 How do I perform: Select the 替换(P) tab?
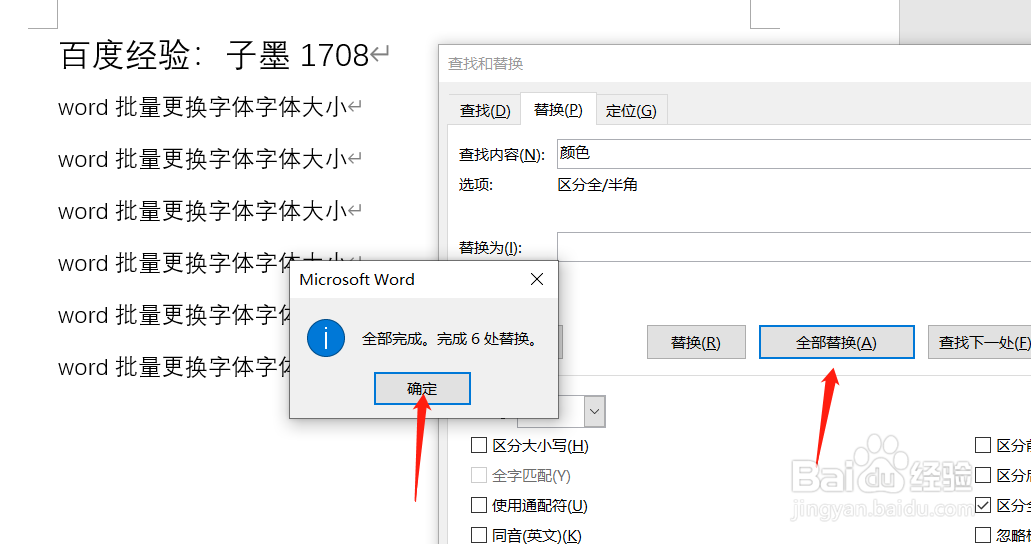(558, 109)
